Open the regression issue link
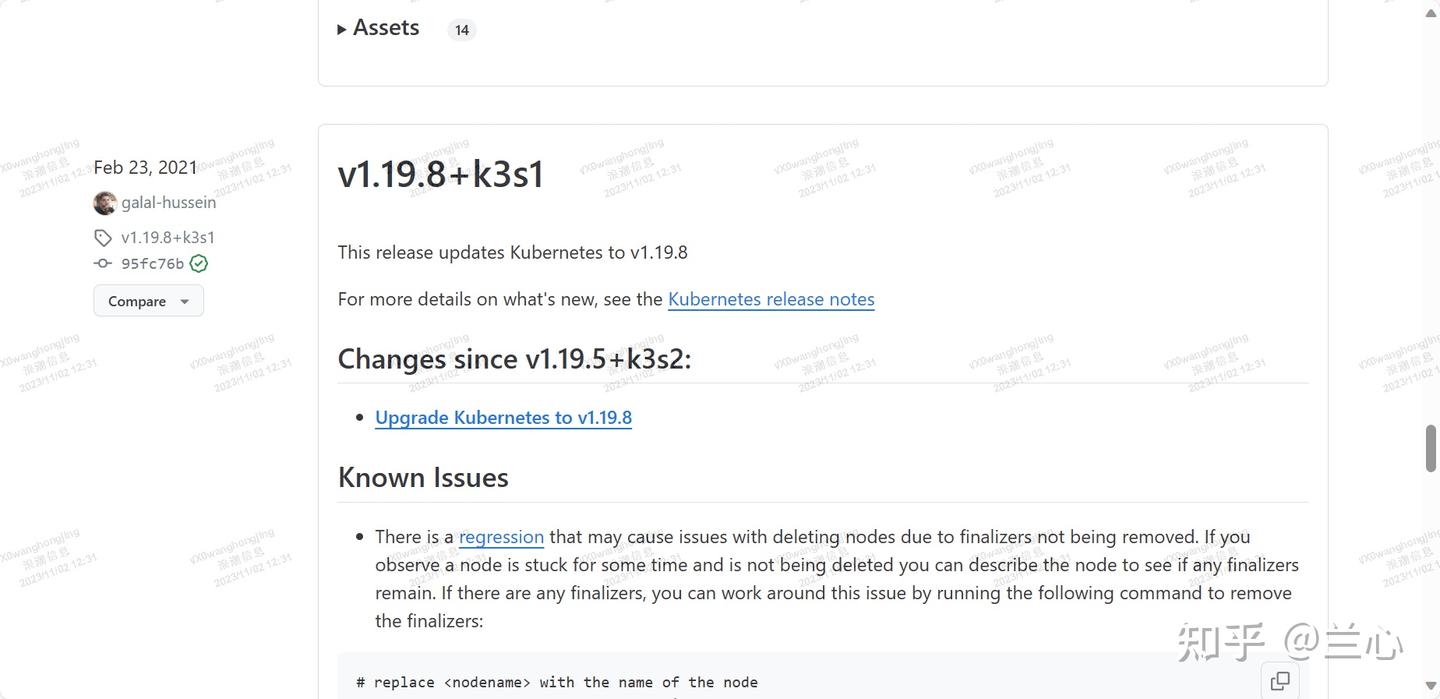1440x699 pixels. point(501,536)
